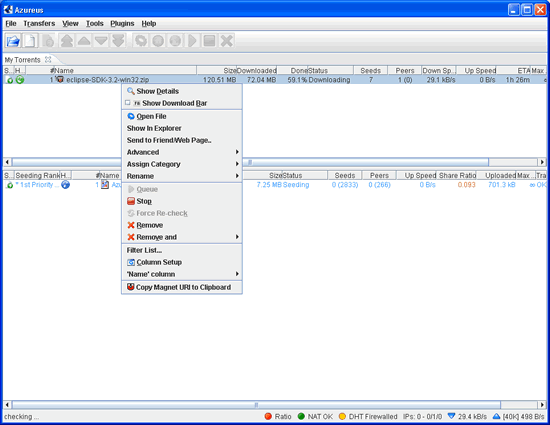Image resolution: width=550 pixels, height=425 pixels.
Task: Click the toolbar play/start icon
Action: pos(192,41)
